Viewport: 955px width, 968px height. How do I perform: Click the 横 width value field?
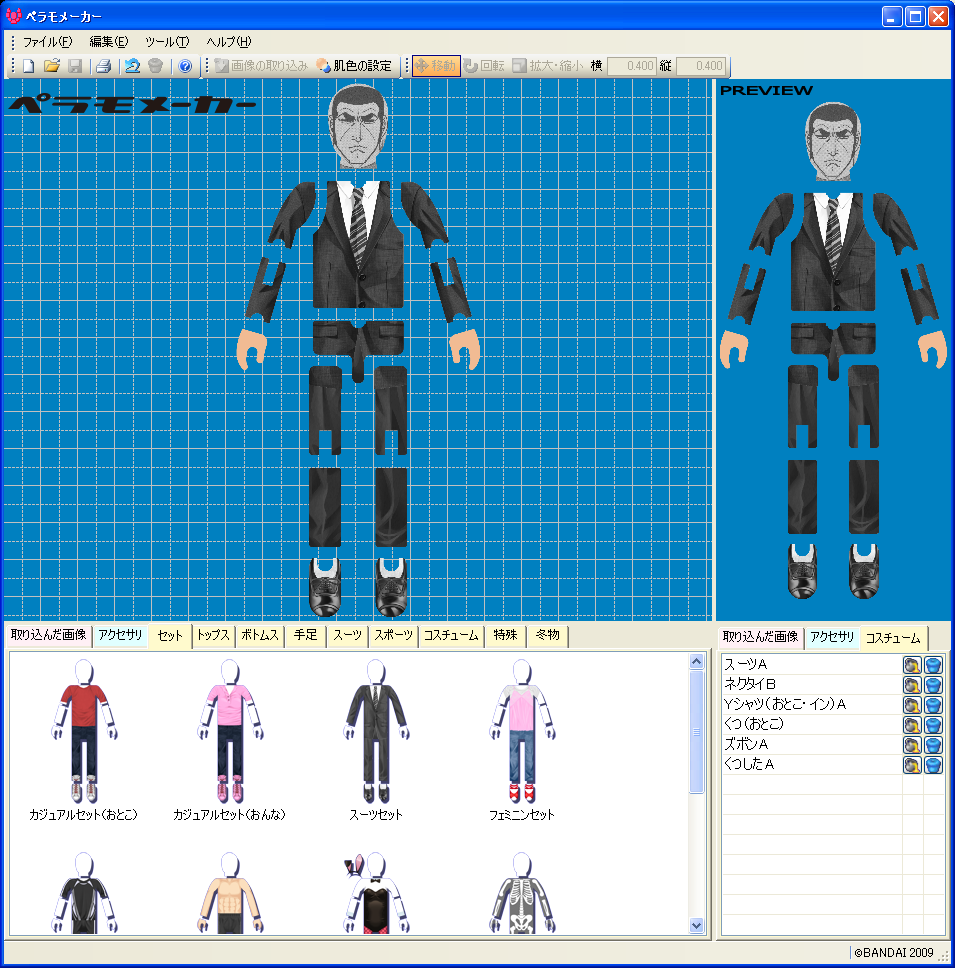(x=632, y=66)
